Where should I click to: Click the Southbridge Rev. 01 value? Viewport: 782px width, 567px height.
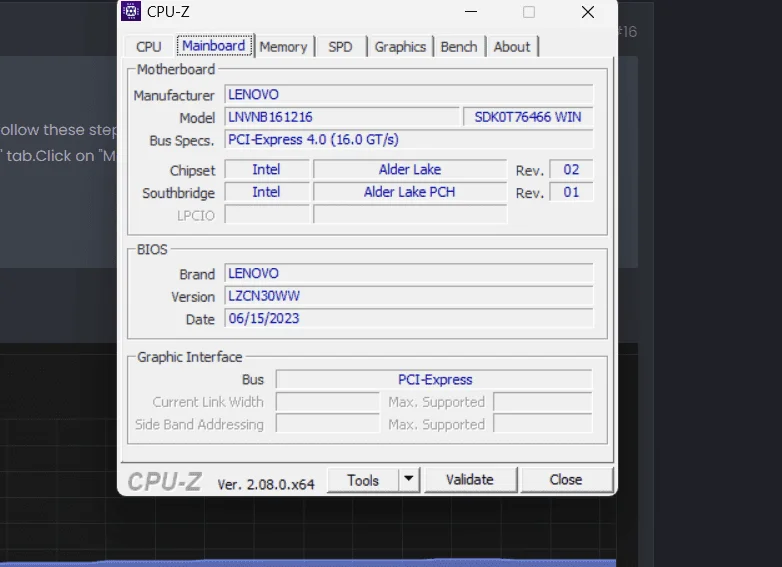pos(572,192)
